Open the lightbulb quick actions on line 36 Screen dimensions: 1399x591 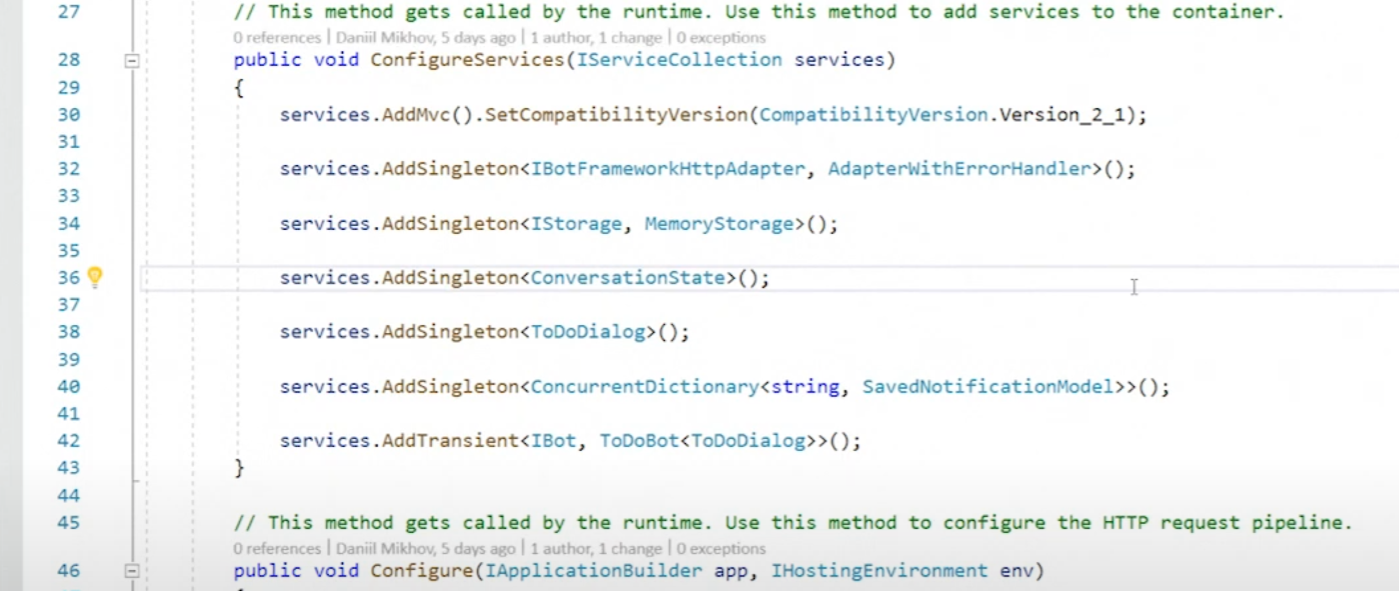pyautogui.click(x=95, y=277)
